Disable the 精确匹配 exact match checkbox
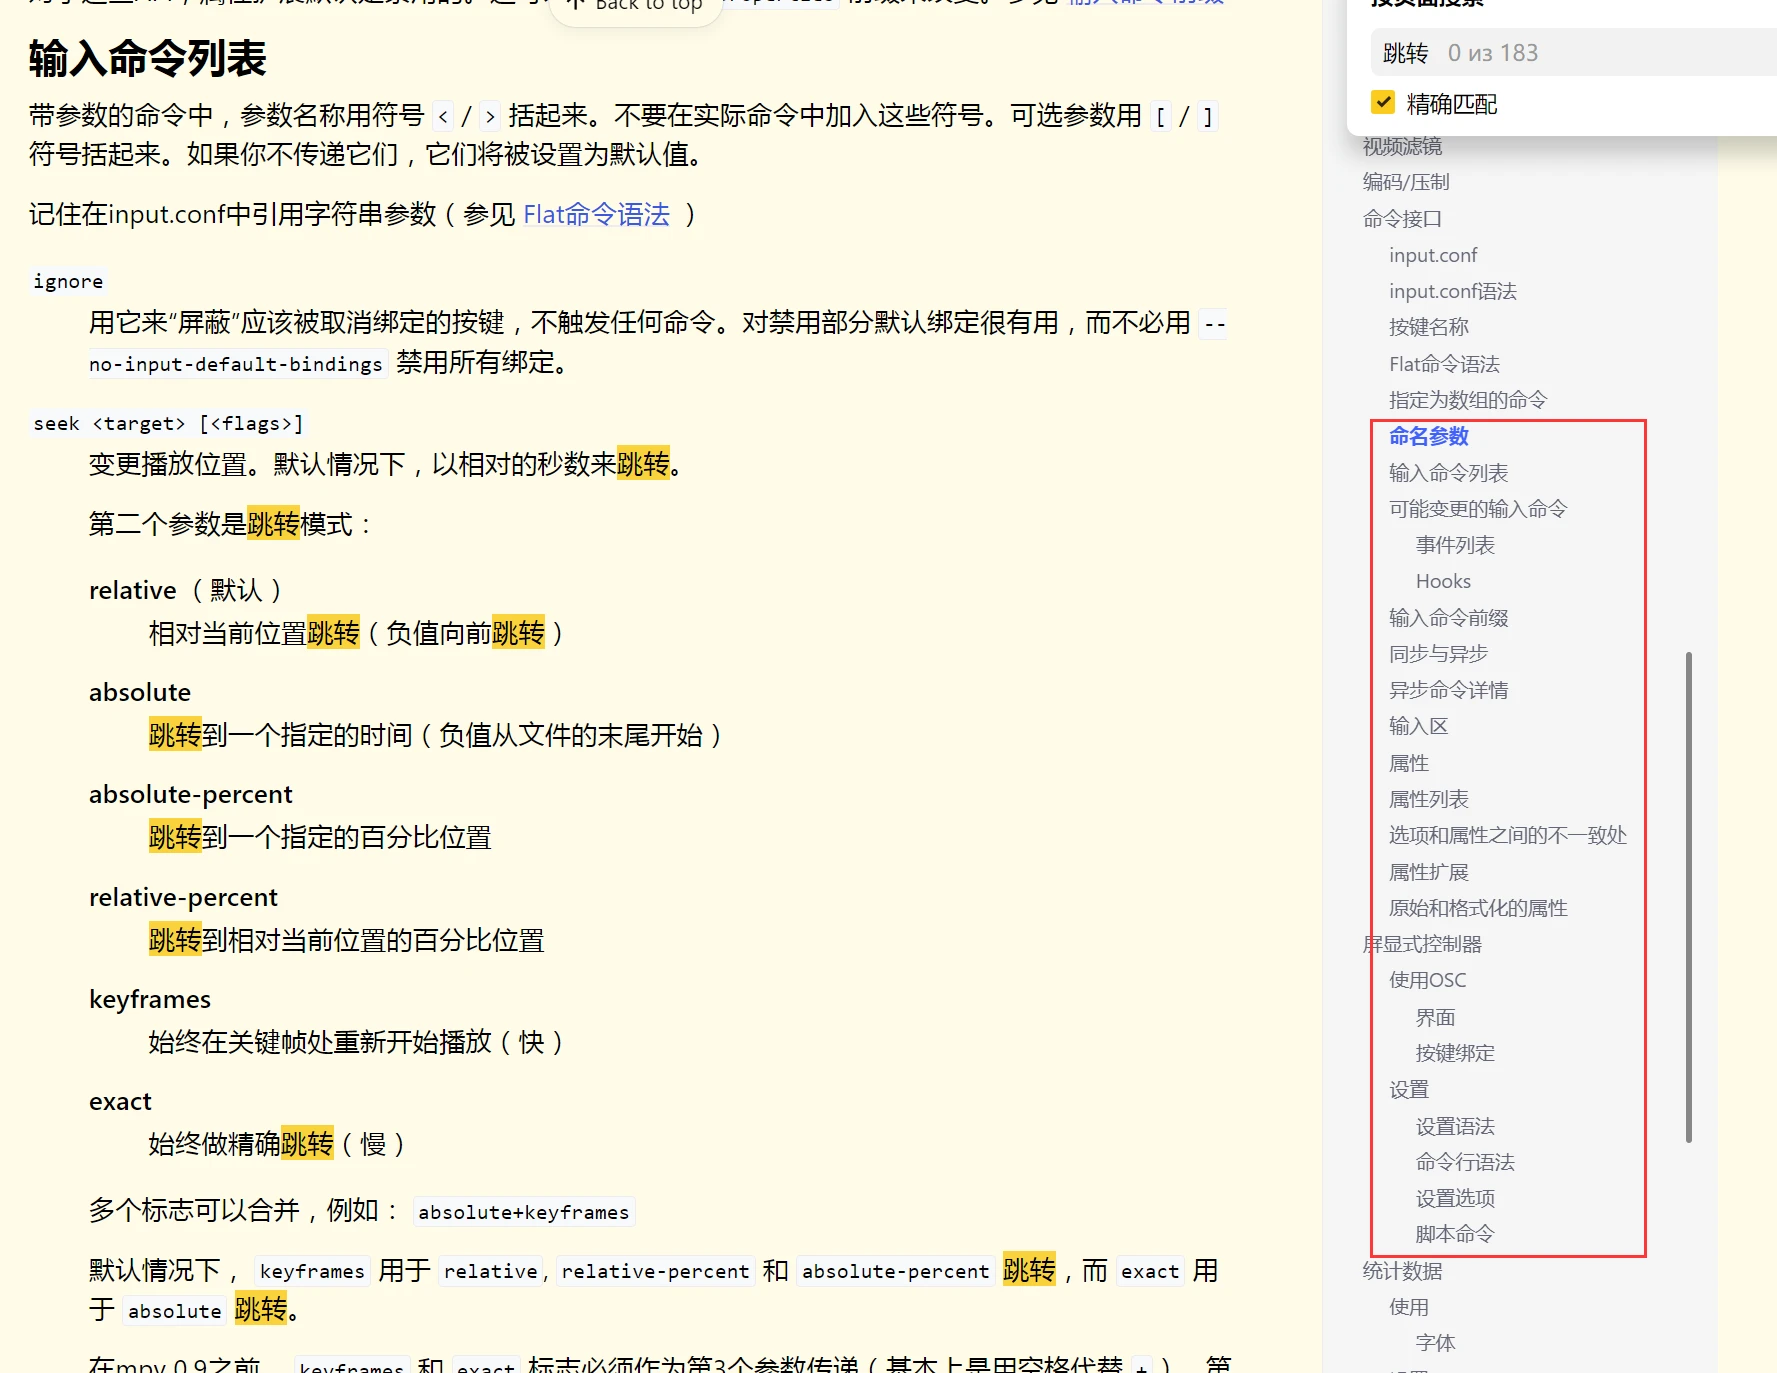Screen dimensions: 1777x1373 pos(1383,102)
